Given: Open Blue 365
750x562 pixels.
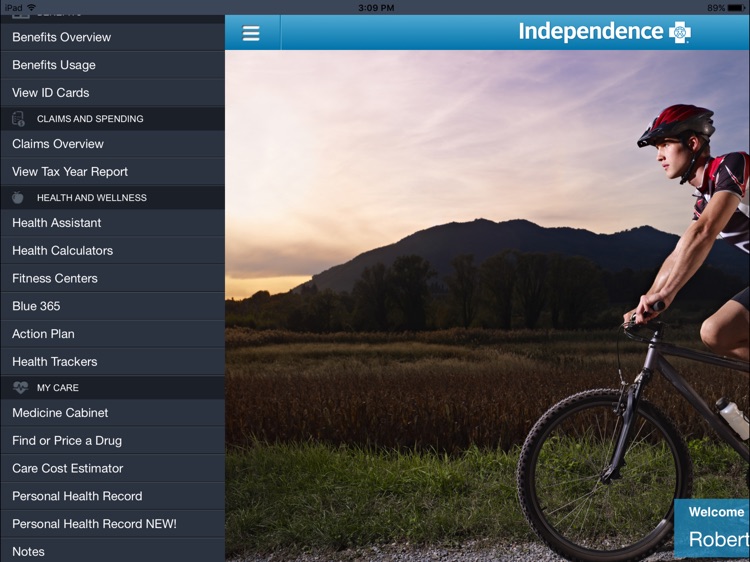Looking at the screenshot, I should click(112, 306).
